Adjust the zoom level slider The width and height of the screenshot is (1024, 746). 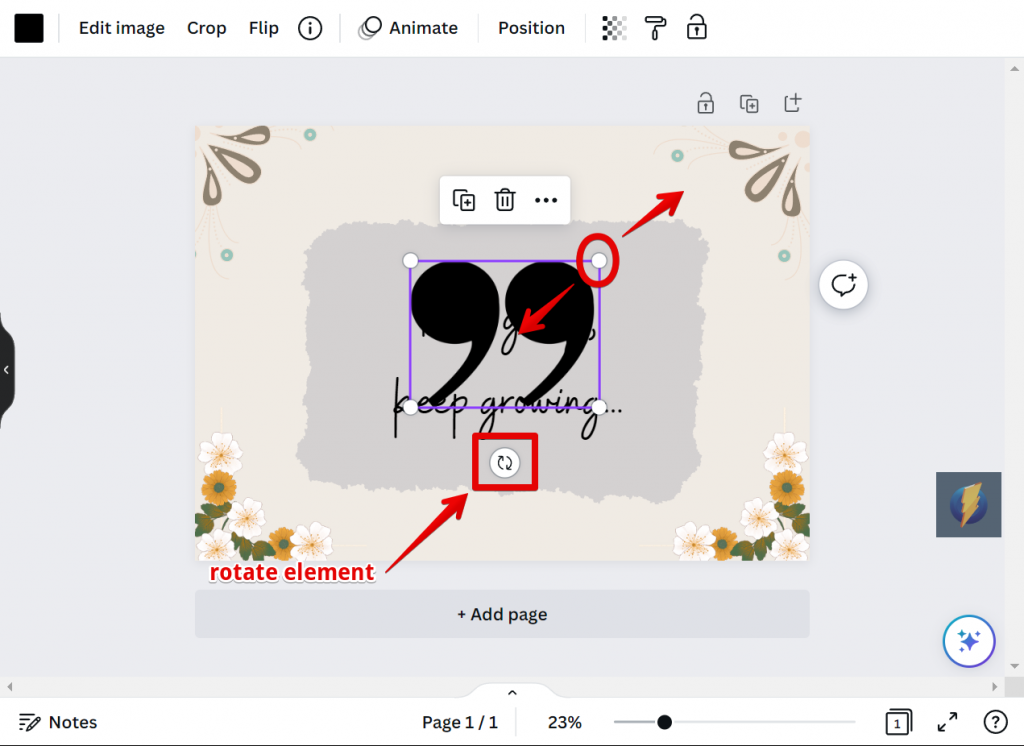tap(664, 721)
